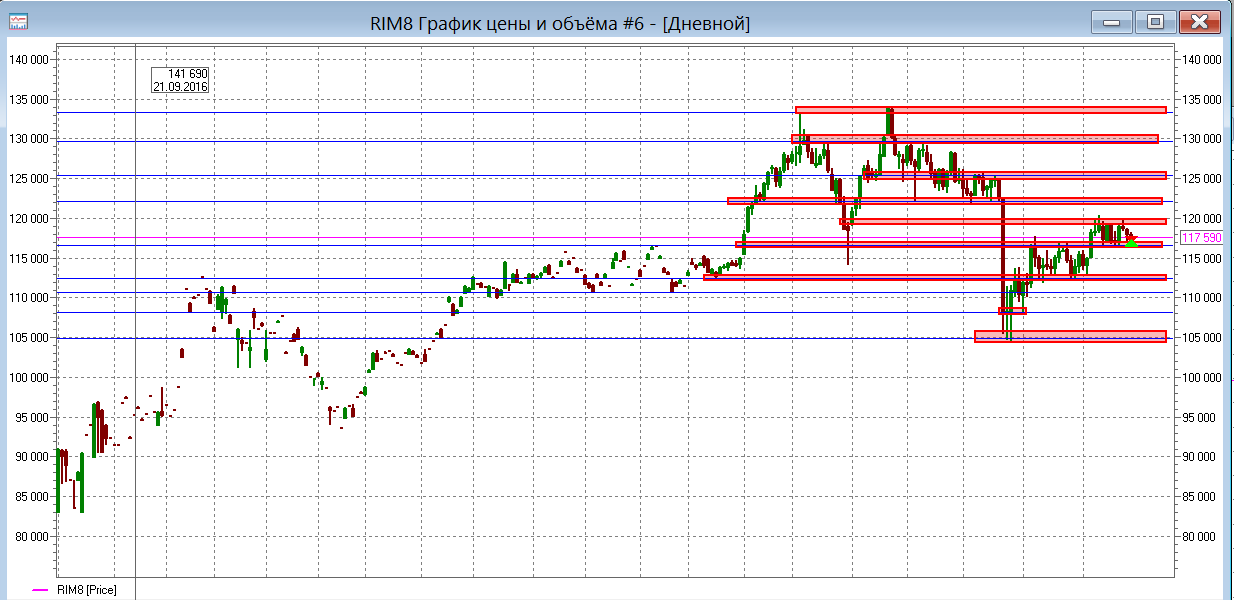Select the small red box around 108 000
Screen dimensions: 1234x600
[x=1012, y=311]
